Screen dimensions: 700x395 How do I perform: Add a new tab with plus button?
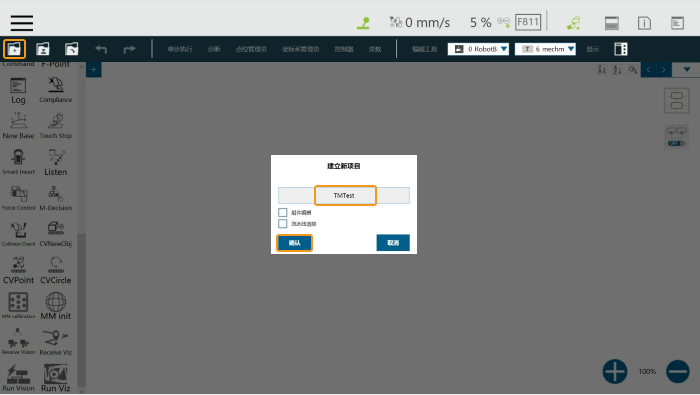pyautogui.click(x=94, y=70)
